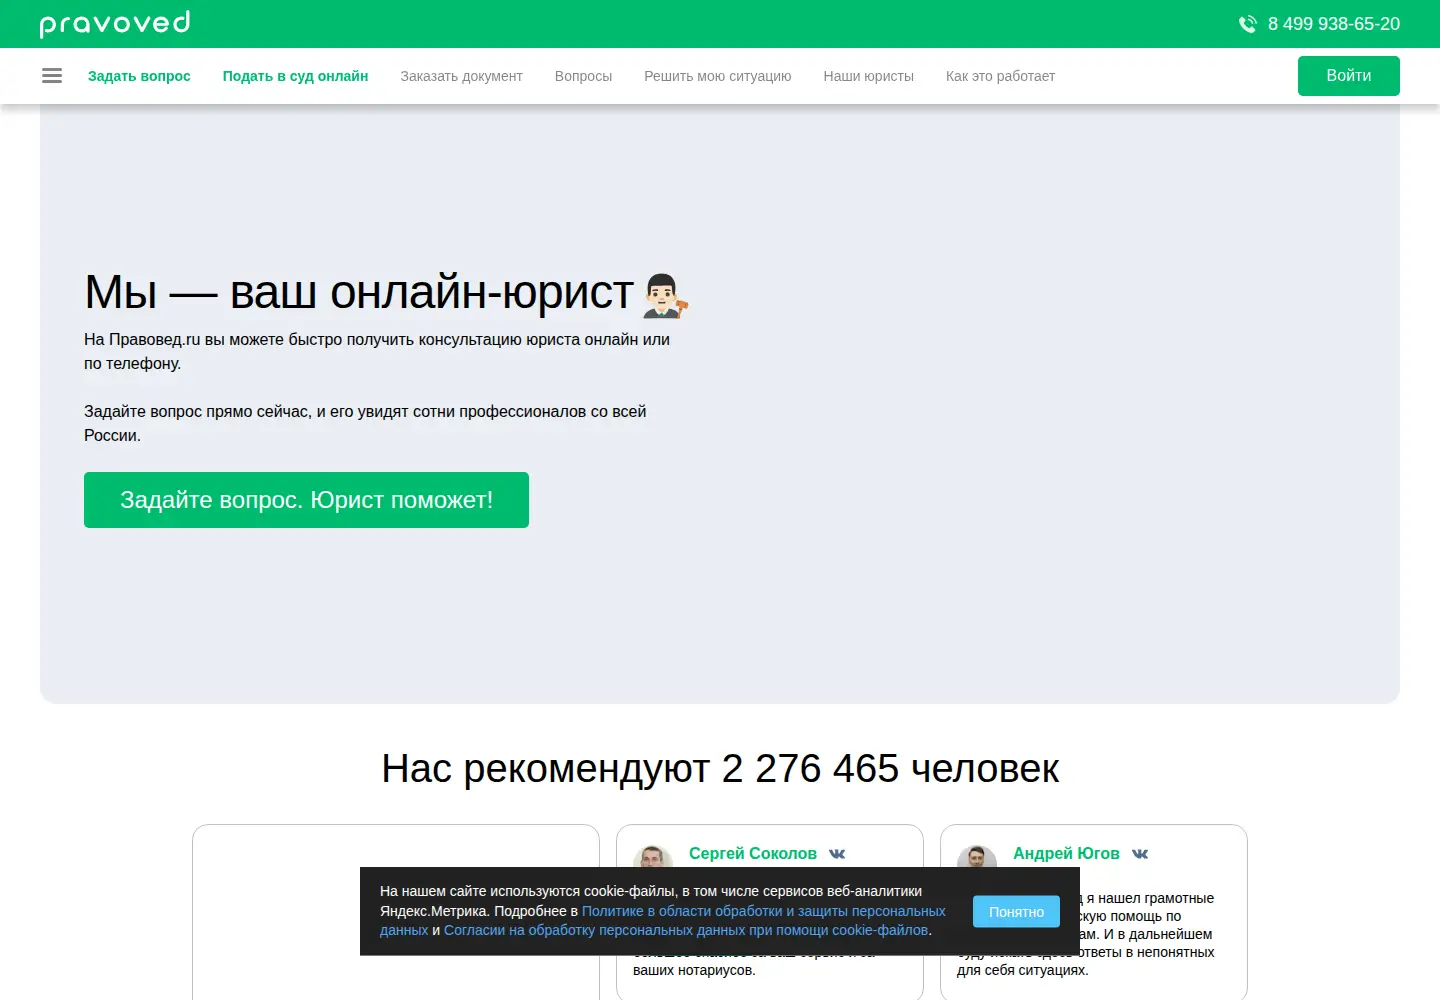Image resolution: width=1440 pixels, height=1000 pixels.
Task: Click Сергей Соколов's avatar photo
Action: pos(653,858)
